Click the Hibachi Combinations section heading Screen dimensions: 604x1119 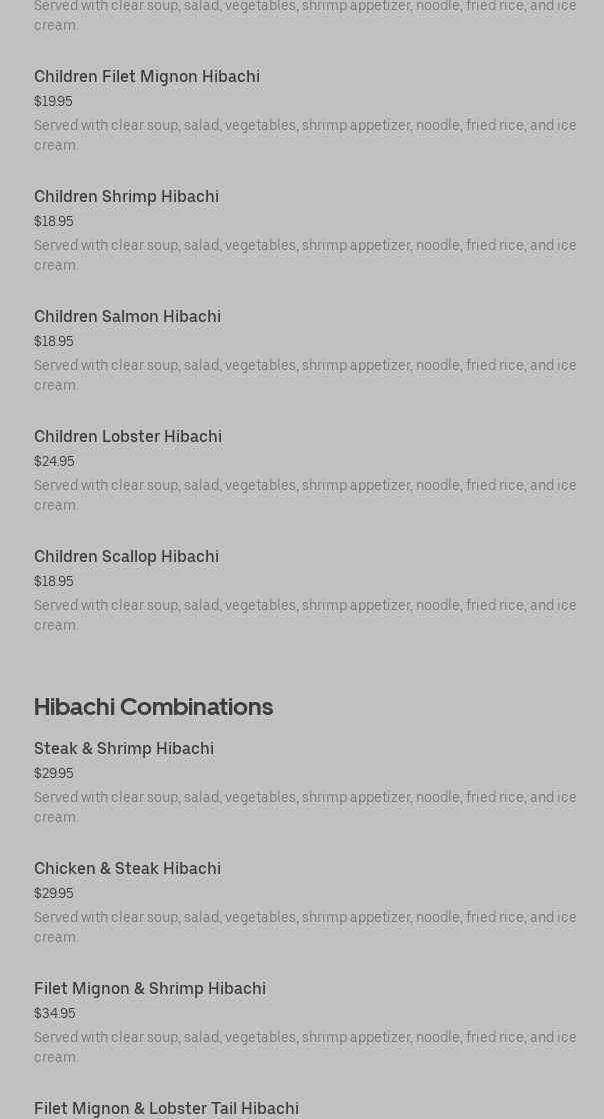[x=153, y=707]
